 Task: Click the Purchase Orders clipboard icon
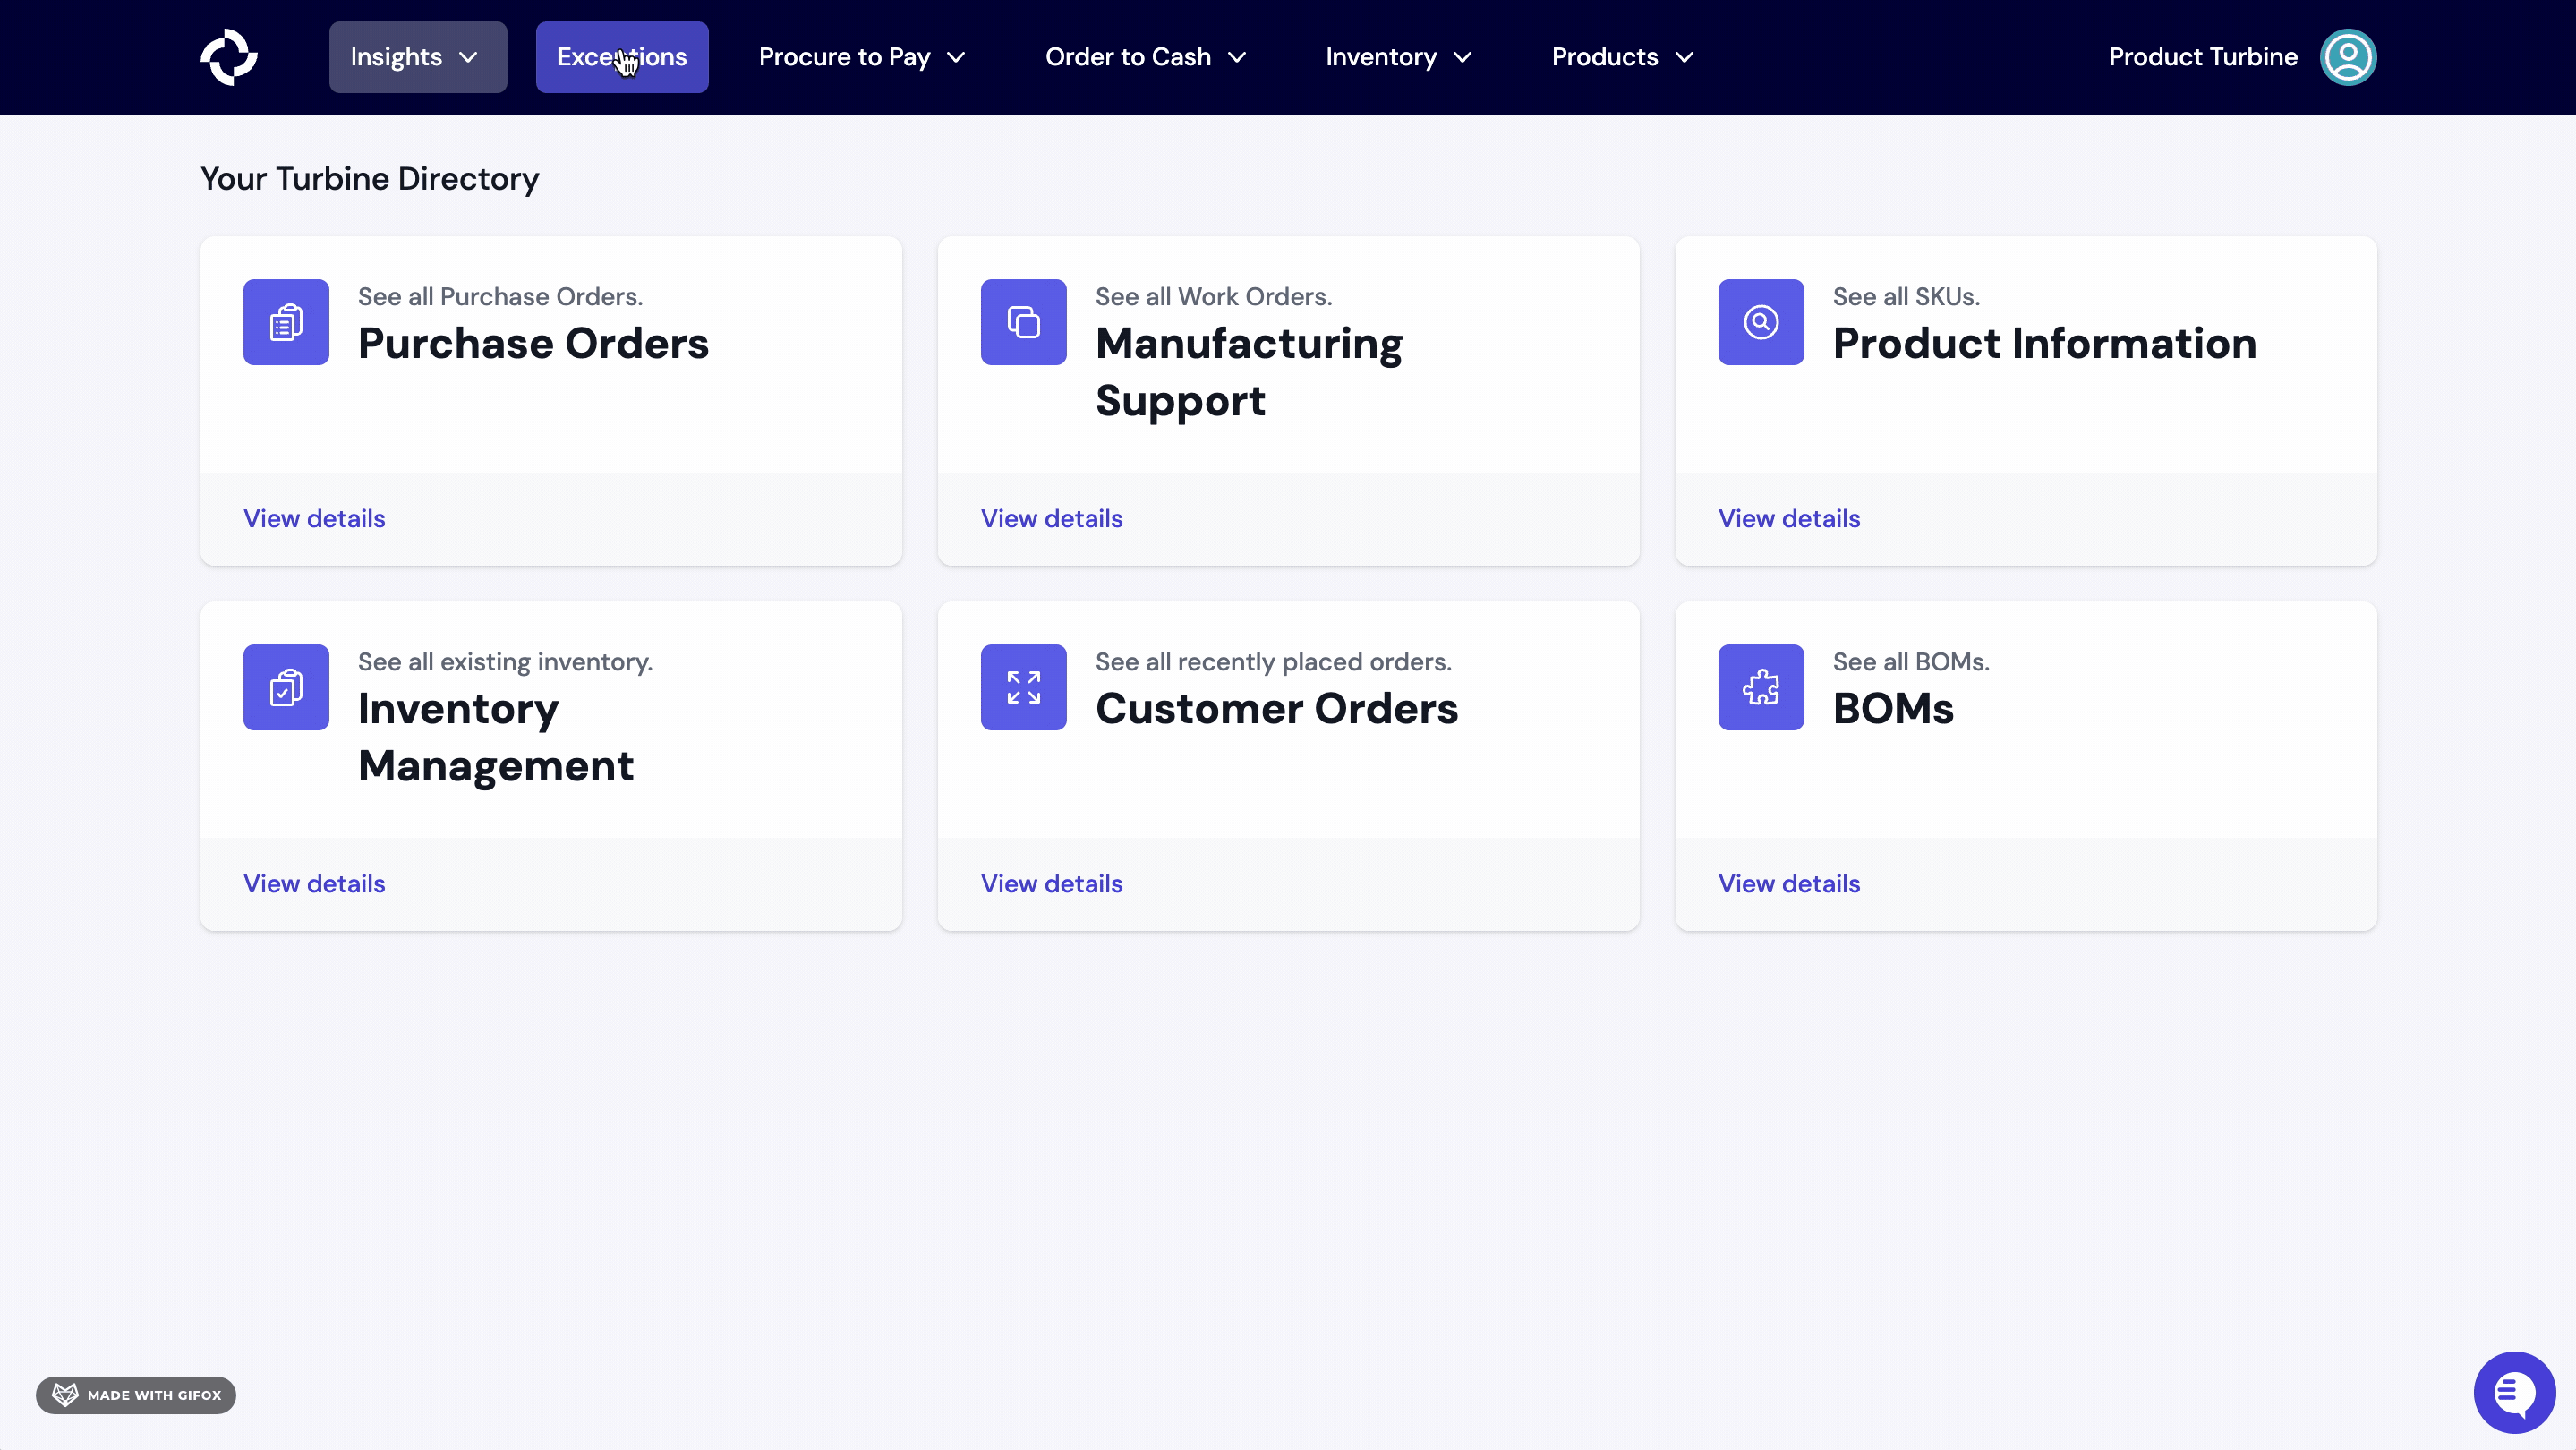(x=286, y=322)
